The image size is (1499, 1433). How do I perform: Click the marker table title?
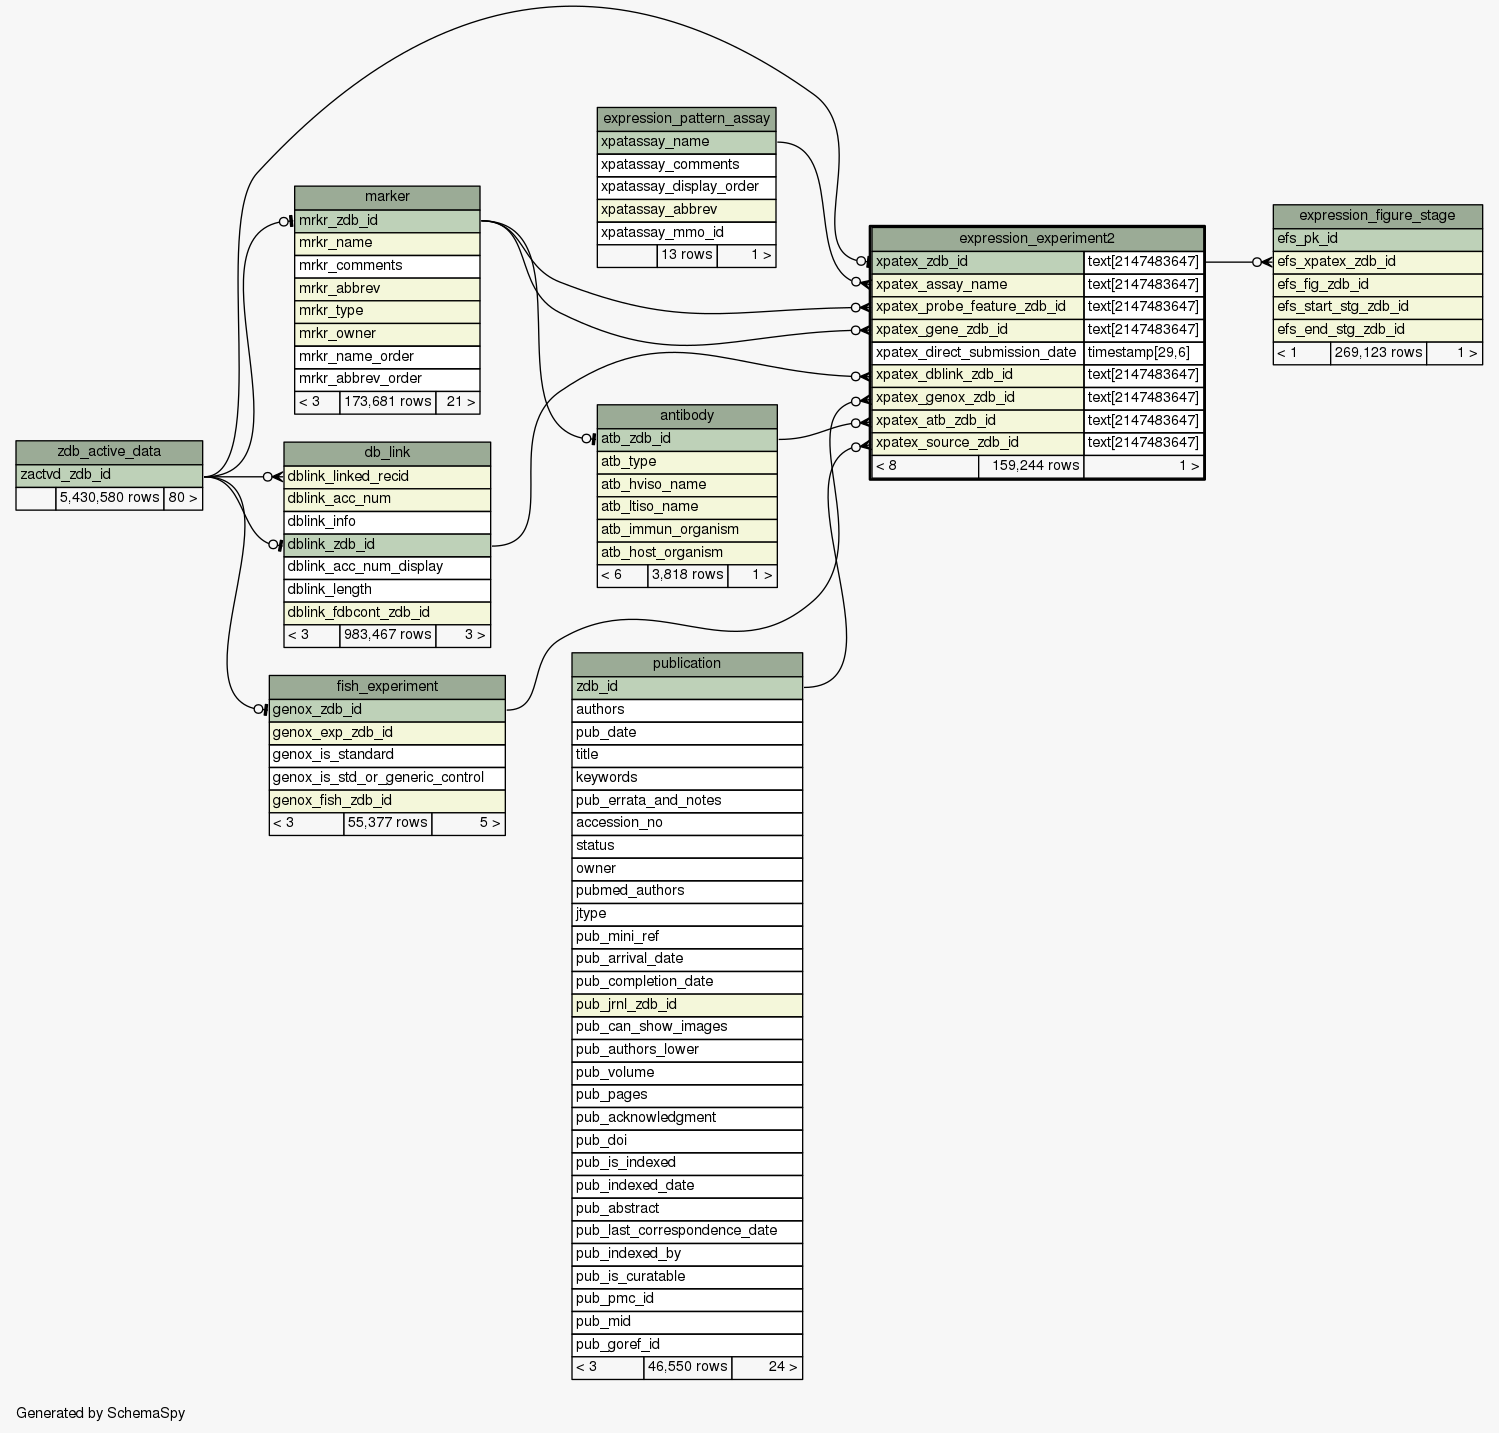click(x=387, y=197)
